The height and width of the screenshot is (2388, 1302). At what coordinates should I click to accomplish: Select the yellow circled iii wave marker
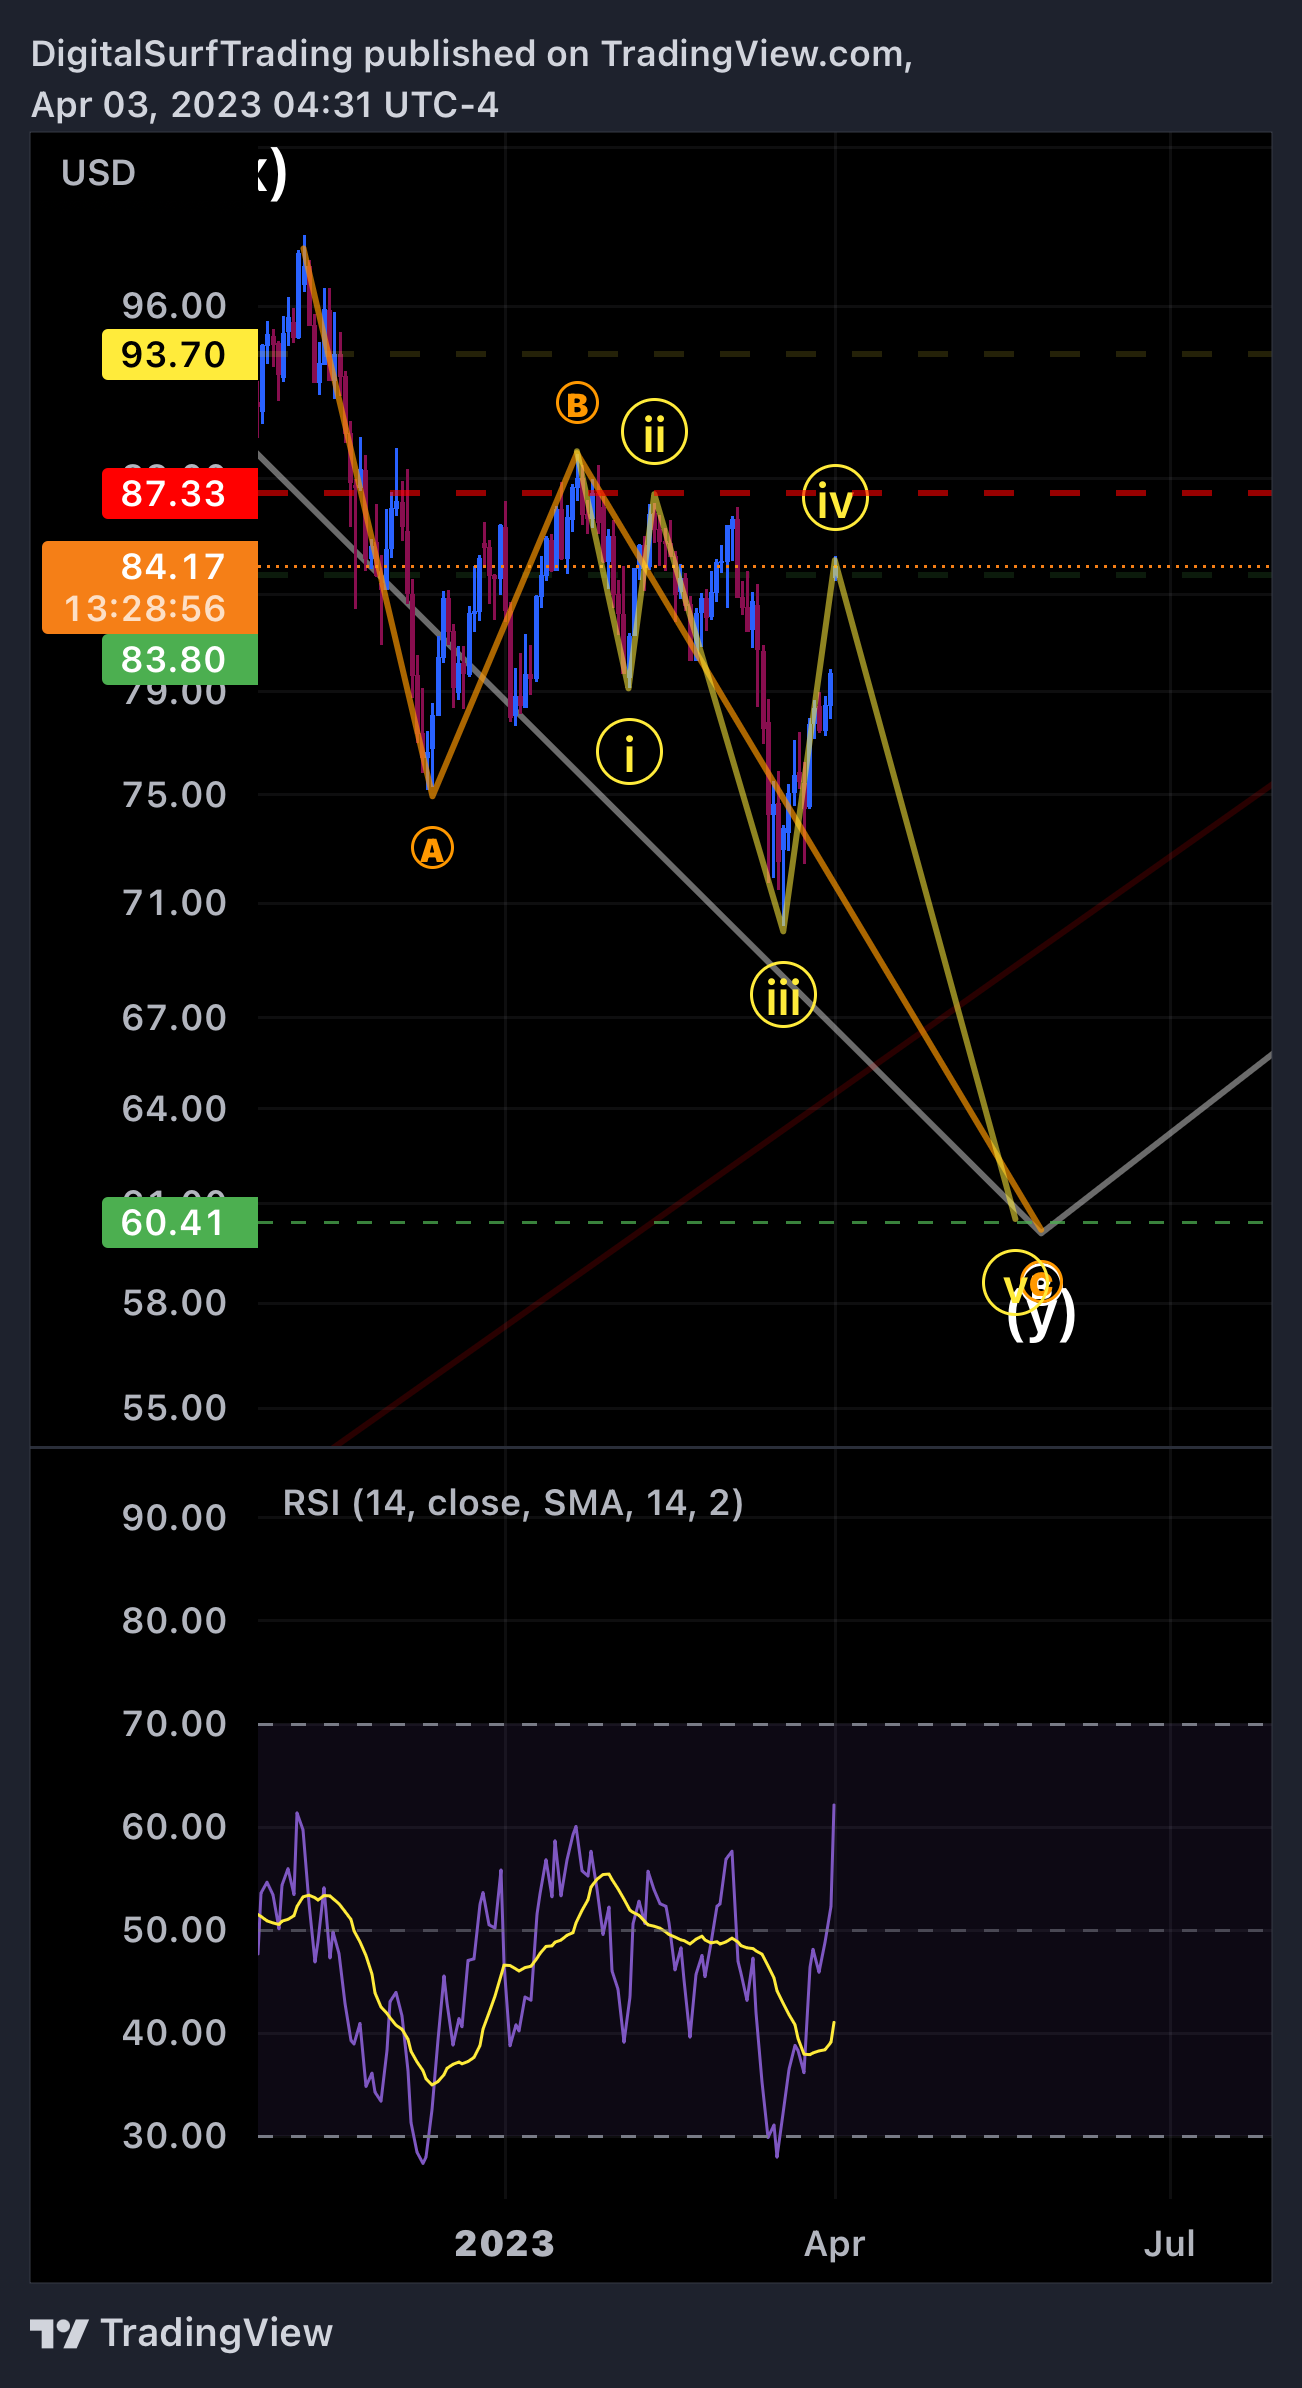(x=783, y=995)
